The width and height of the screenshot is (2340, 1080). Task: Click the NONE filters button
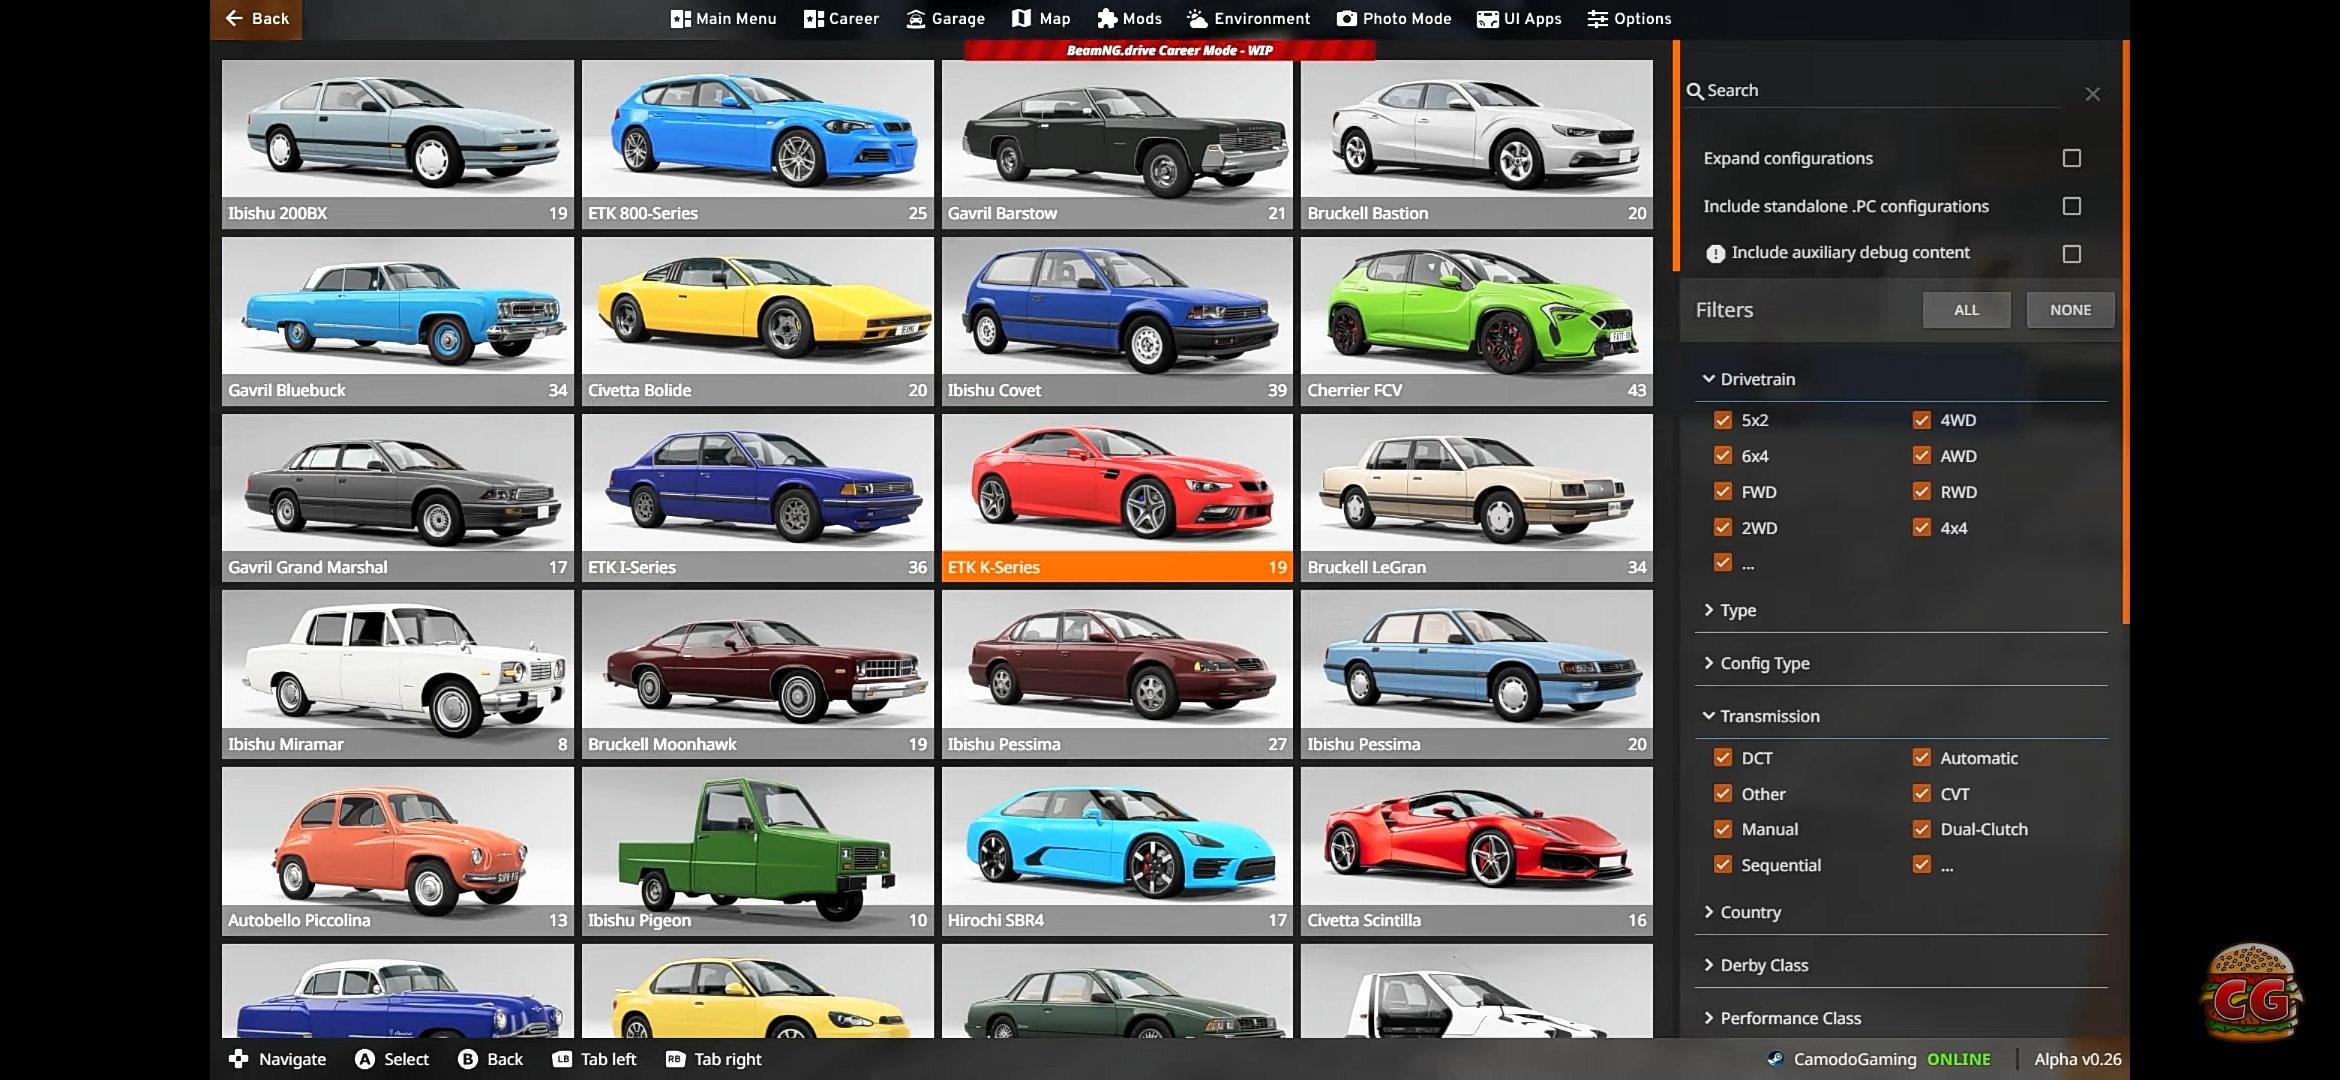[2070, 310]
